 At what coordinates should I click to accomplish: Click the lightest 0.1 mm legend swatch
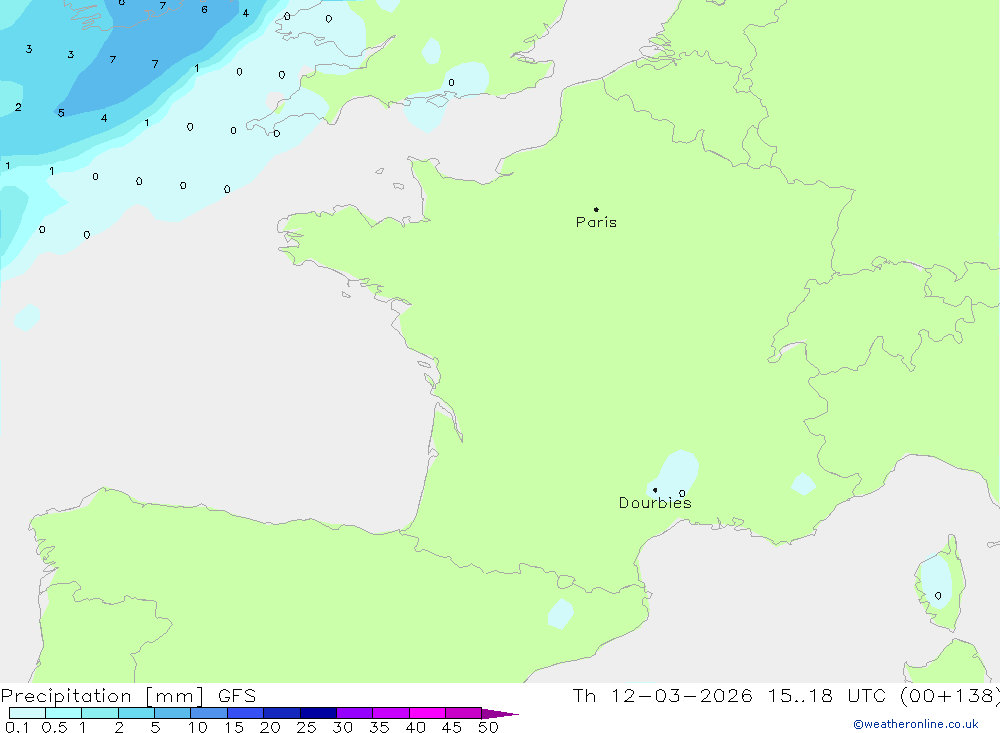point(27,713)
